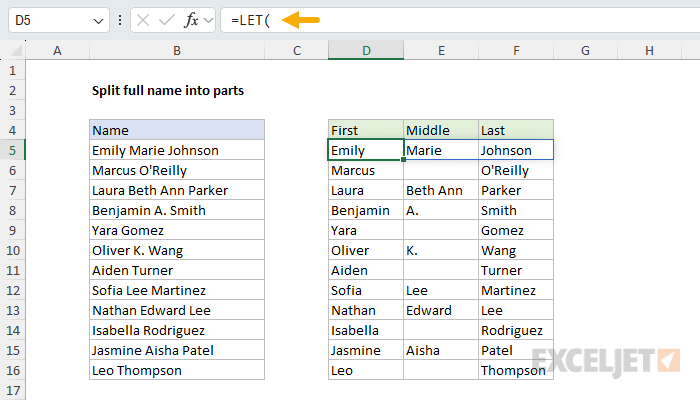Select column H header

(x=649, y=50)
